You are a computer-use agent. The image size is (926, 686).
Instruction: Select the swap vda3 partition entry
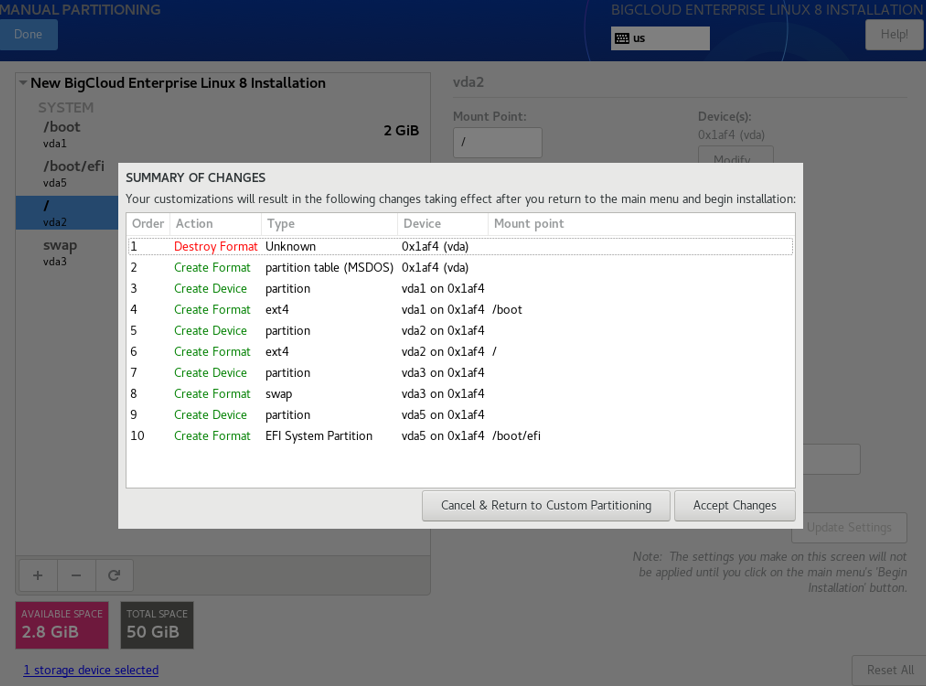(x=67, y=252)
